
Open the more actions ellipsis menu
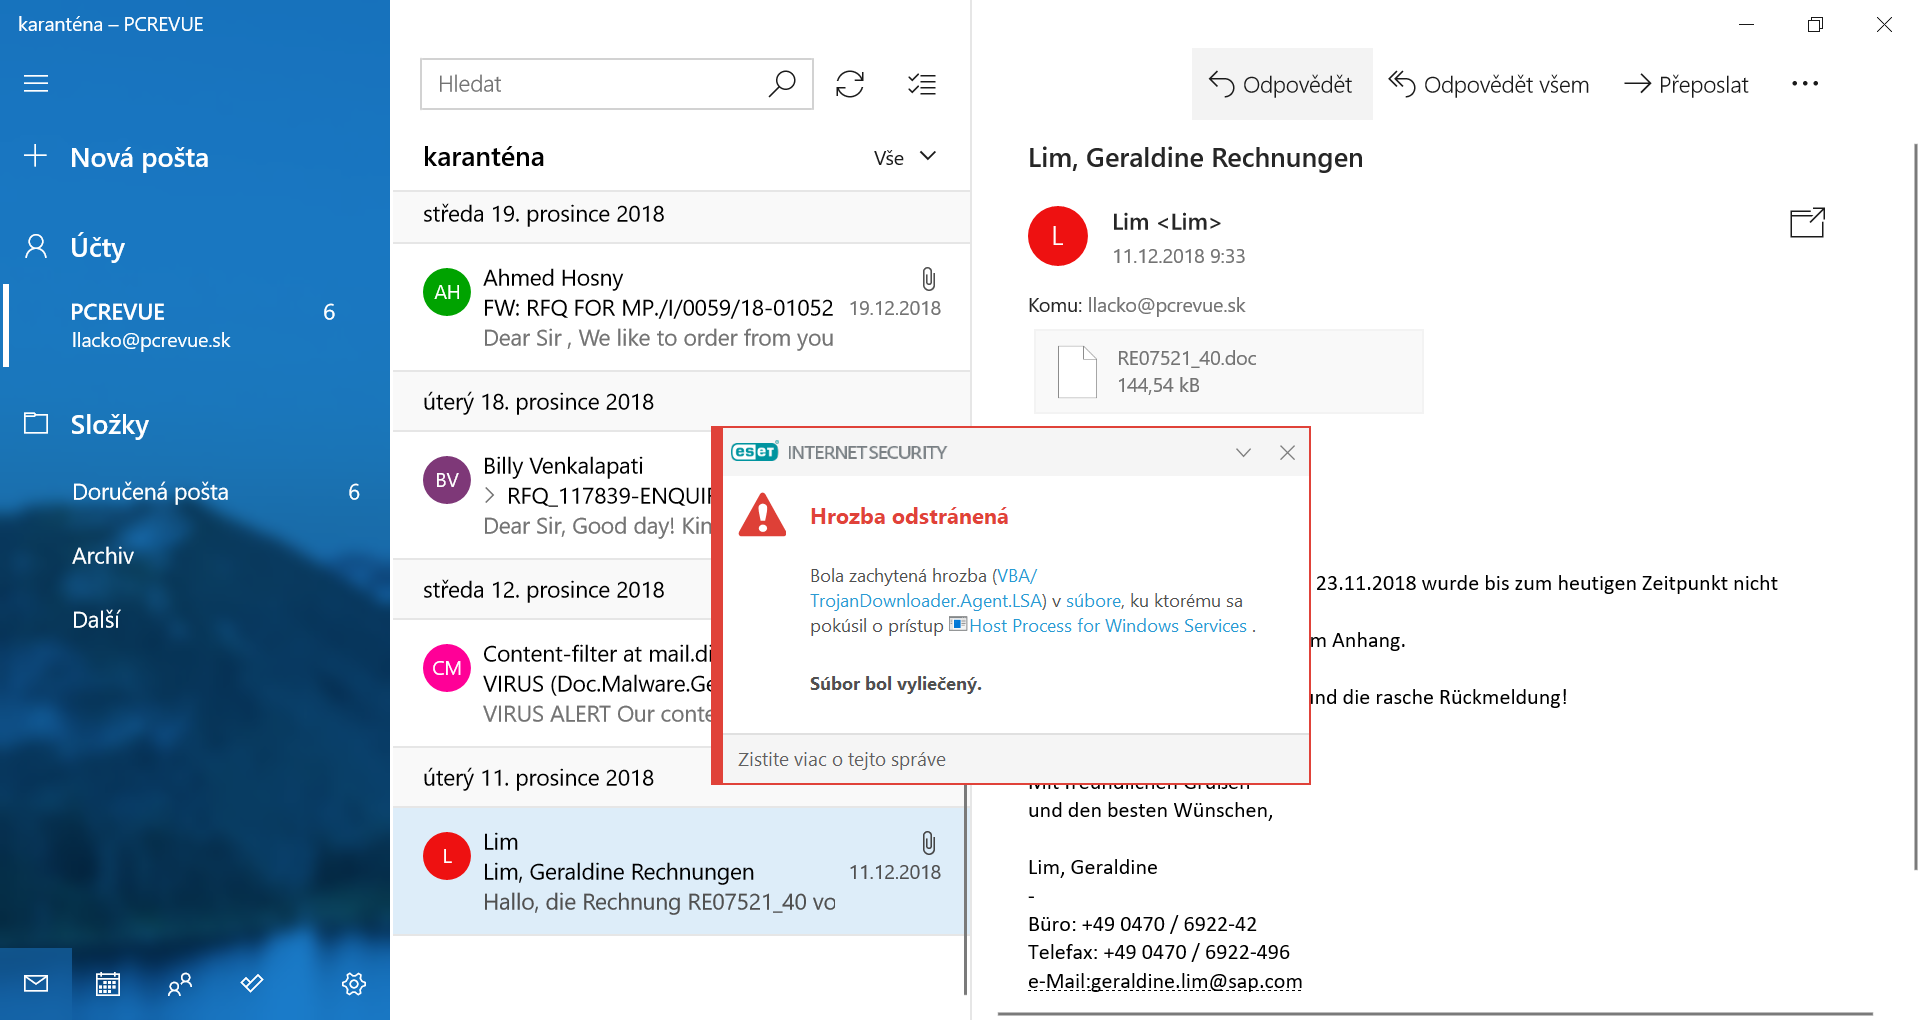tap(1805, 84)
